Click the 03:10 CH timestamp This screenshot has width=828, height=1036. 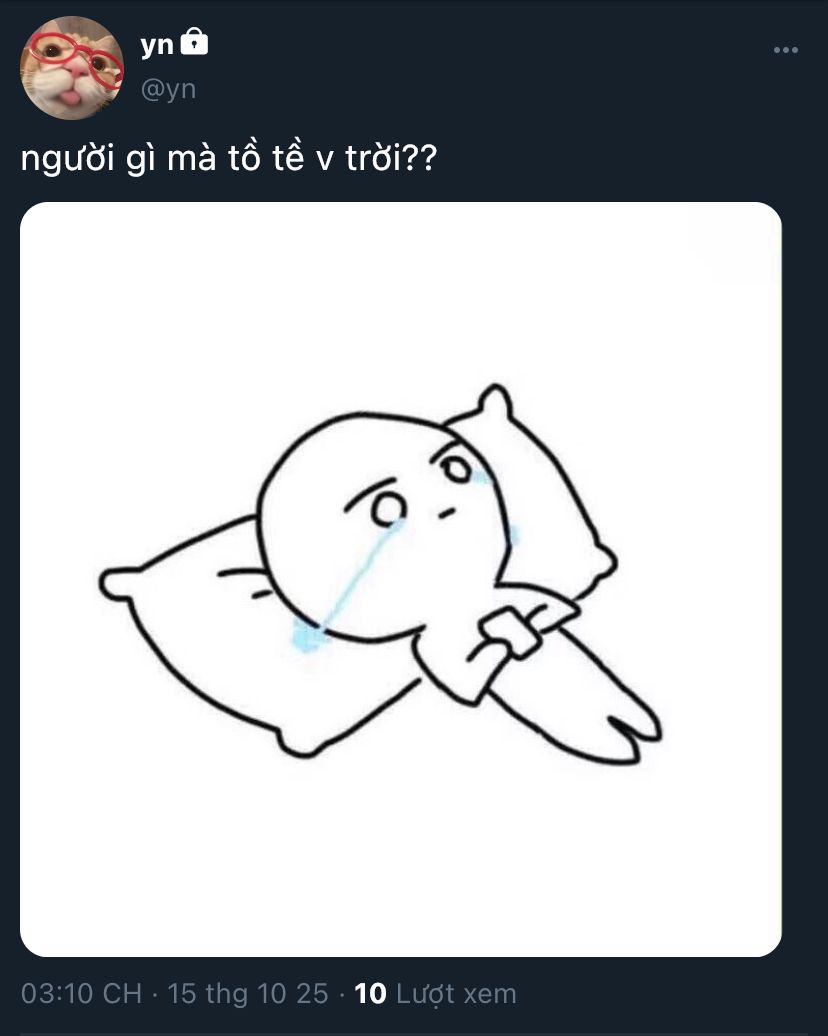click(81, 994)
